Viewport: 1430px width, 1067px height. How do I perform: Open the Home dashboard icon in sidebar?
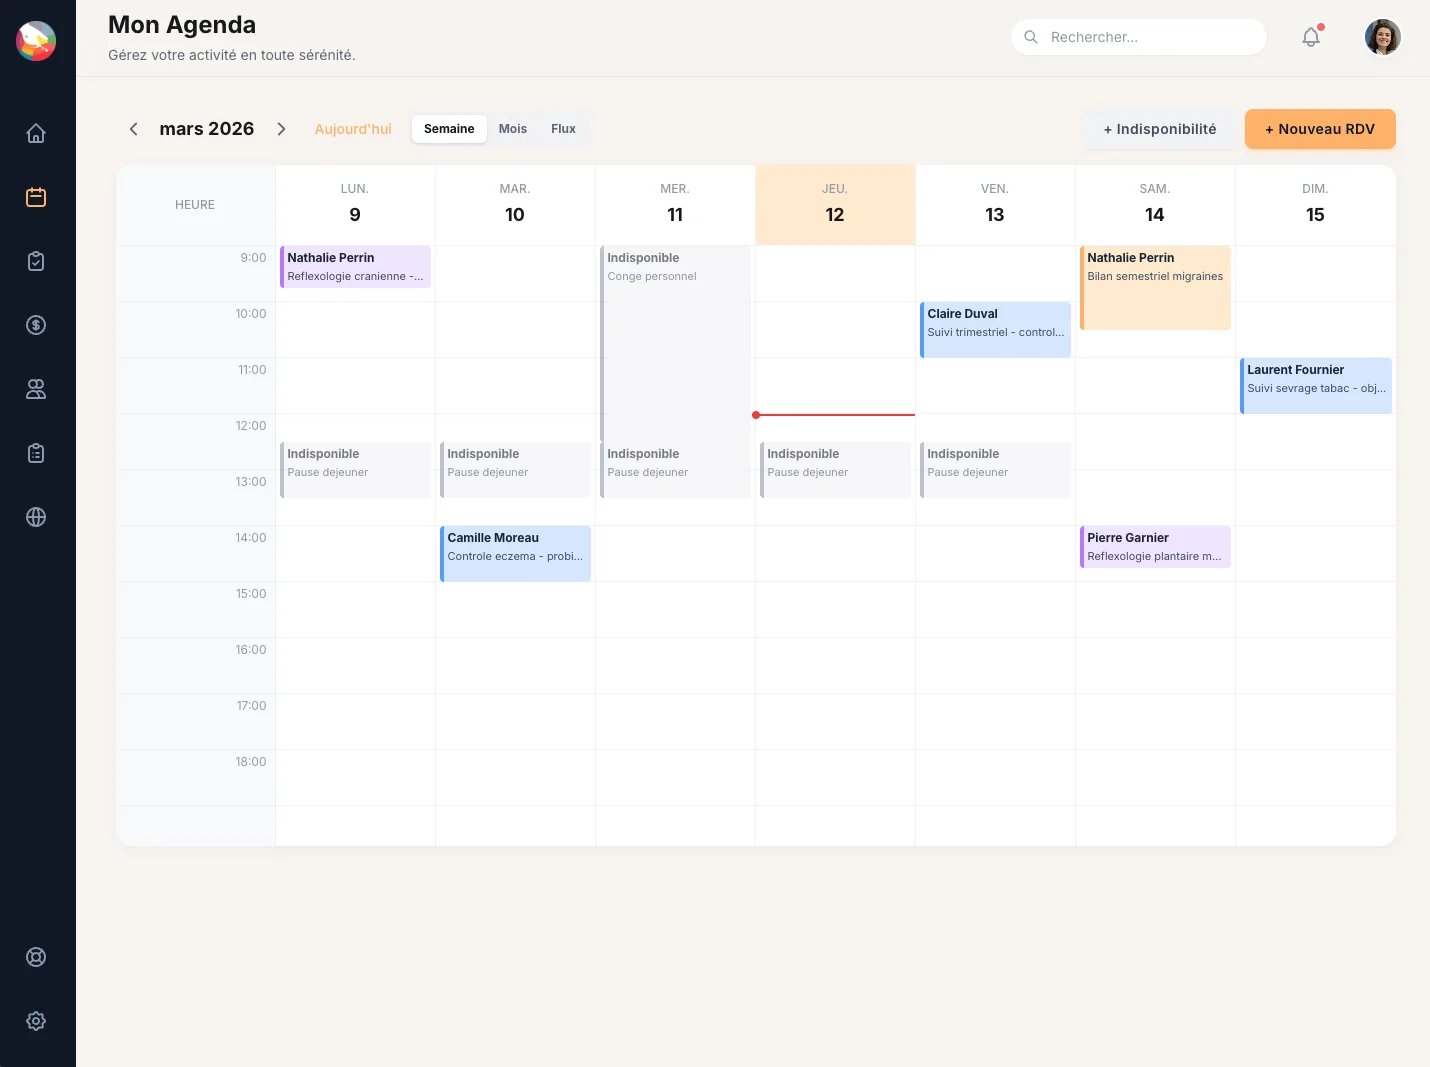pyautogui.click(x=36, y=132)
